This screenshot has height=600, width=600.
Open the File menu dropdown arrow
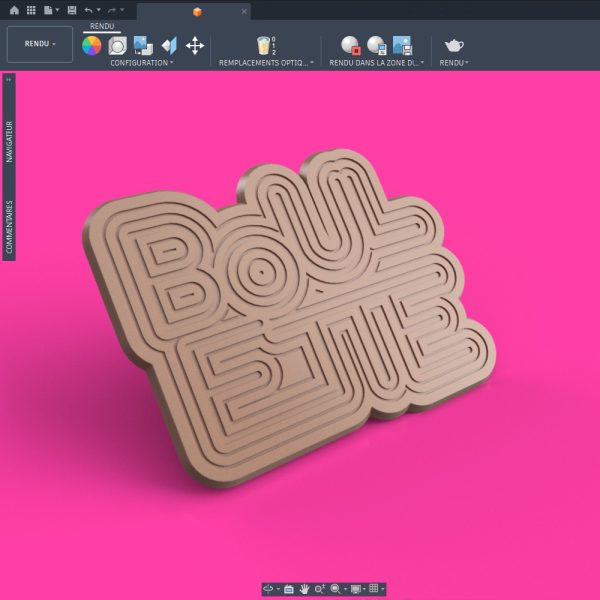[x=57, y=10]
